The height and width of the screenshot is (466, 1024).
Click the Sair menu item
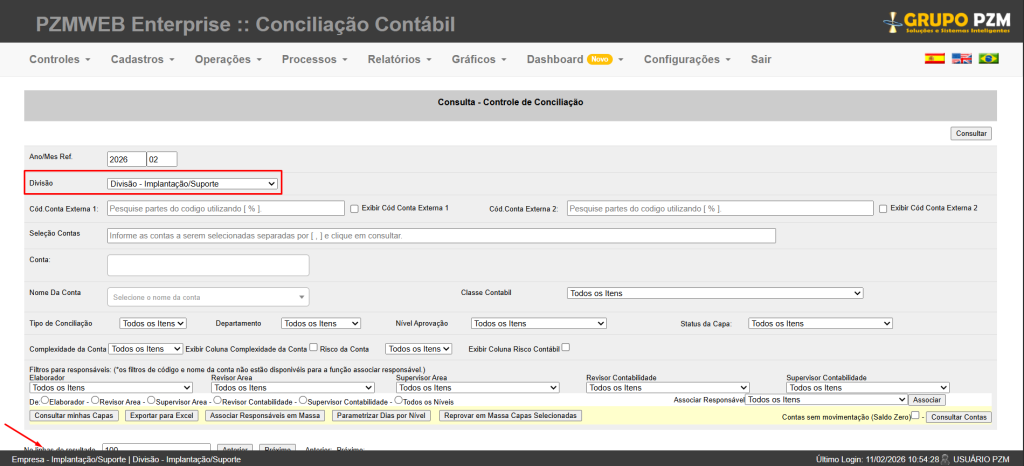tap(761, 60)
